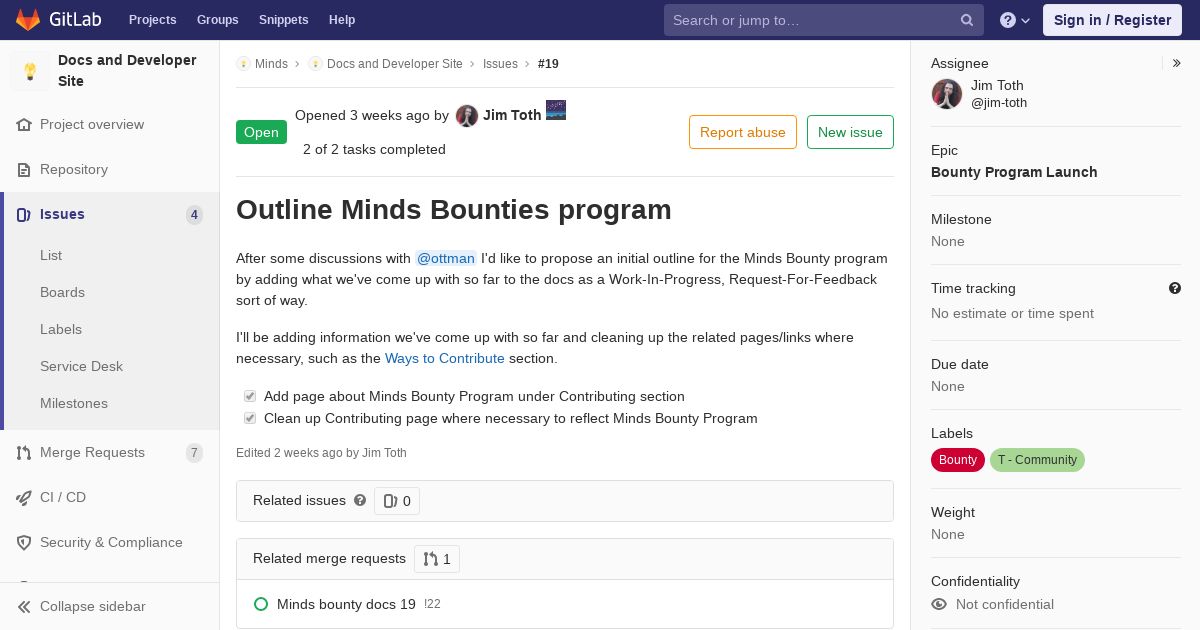Screen dimensions: 1200x630
Task: Open the Ways to Contribute link
Action: [x=445, y=358]
